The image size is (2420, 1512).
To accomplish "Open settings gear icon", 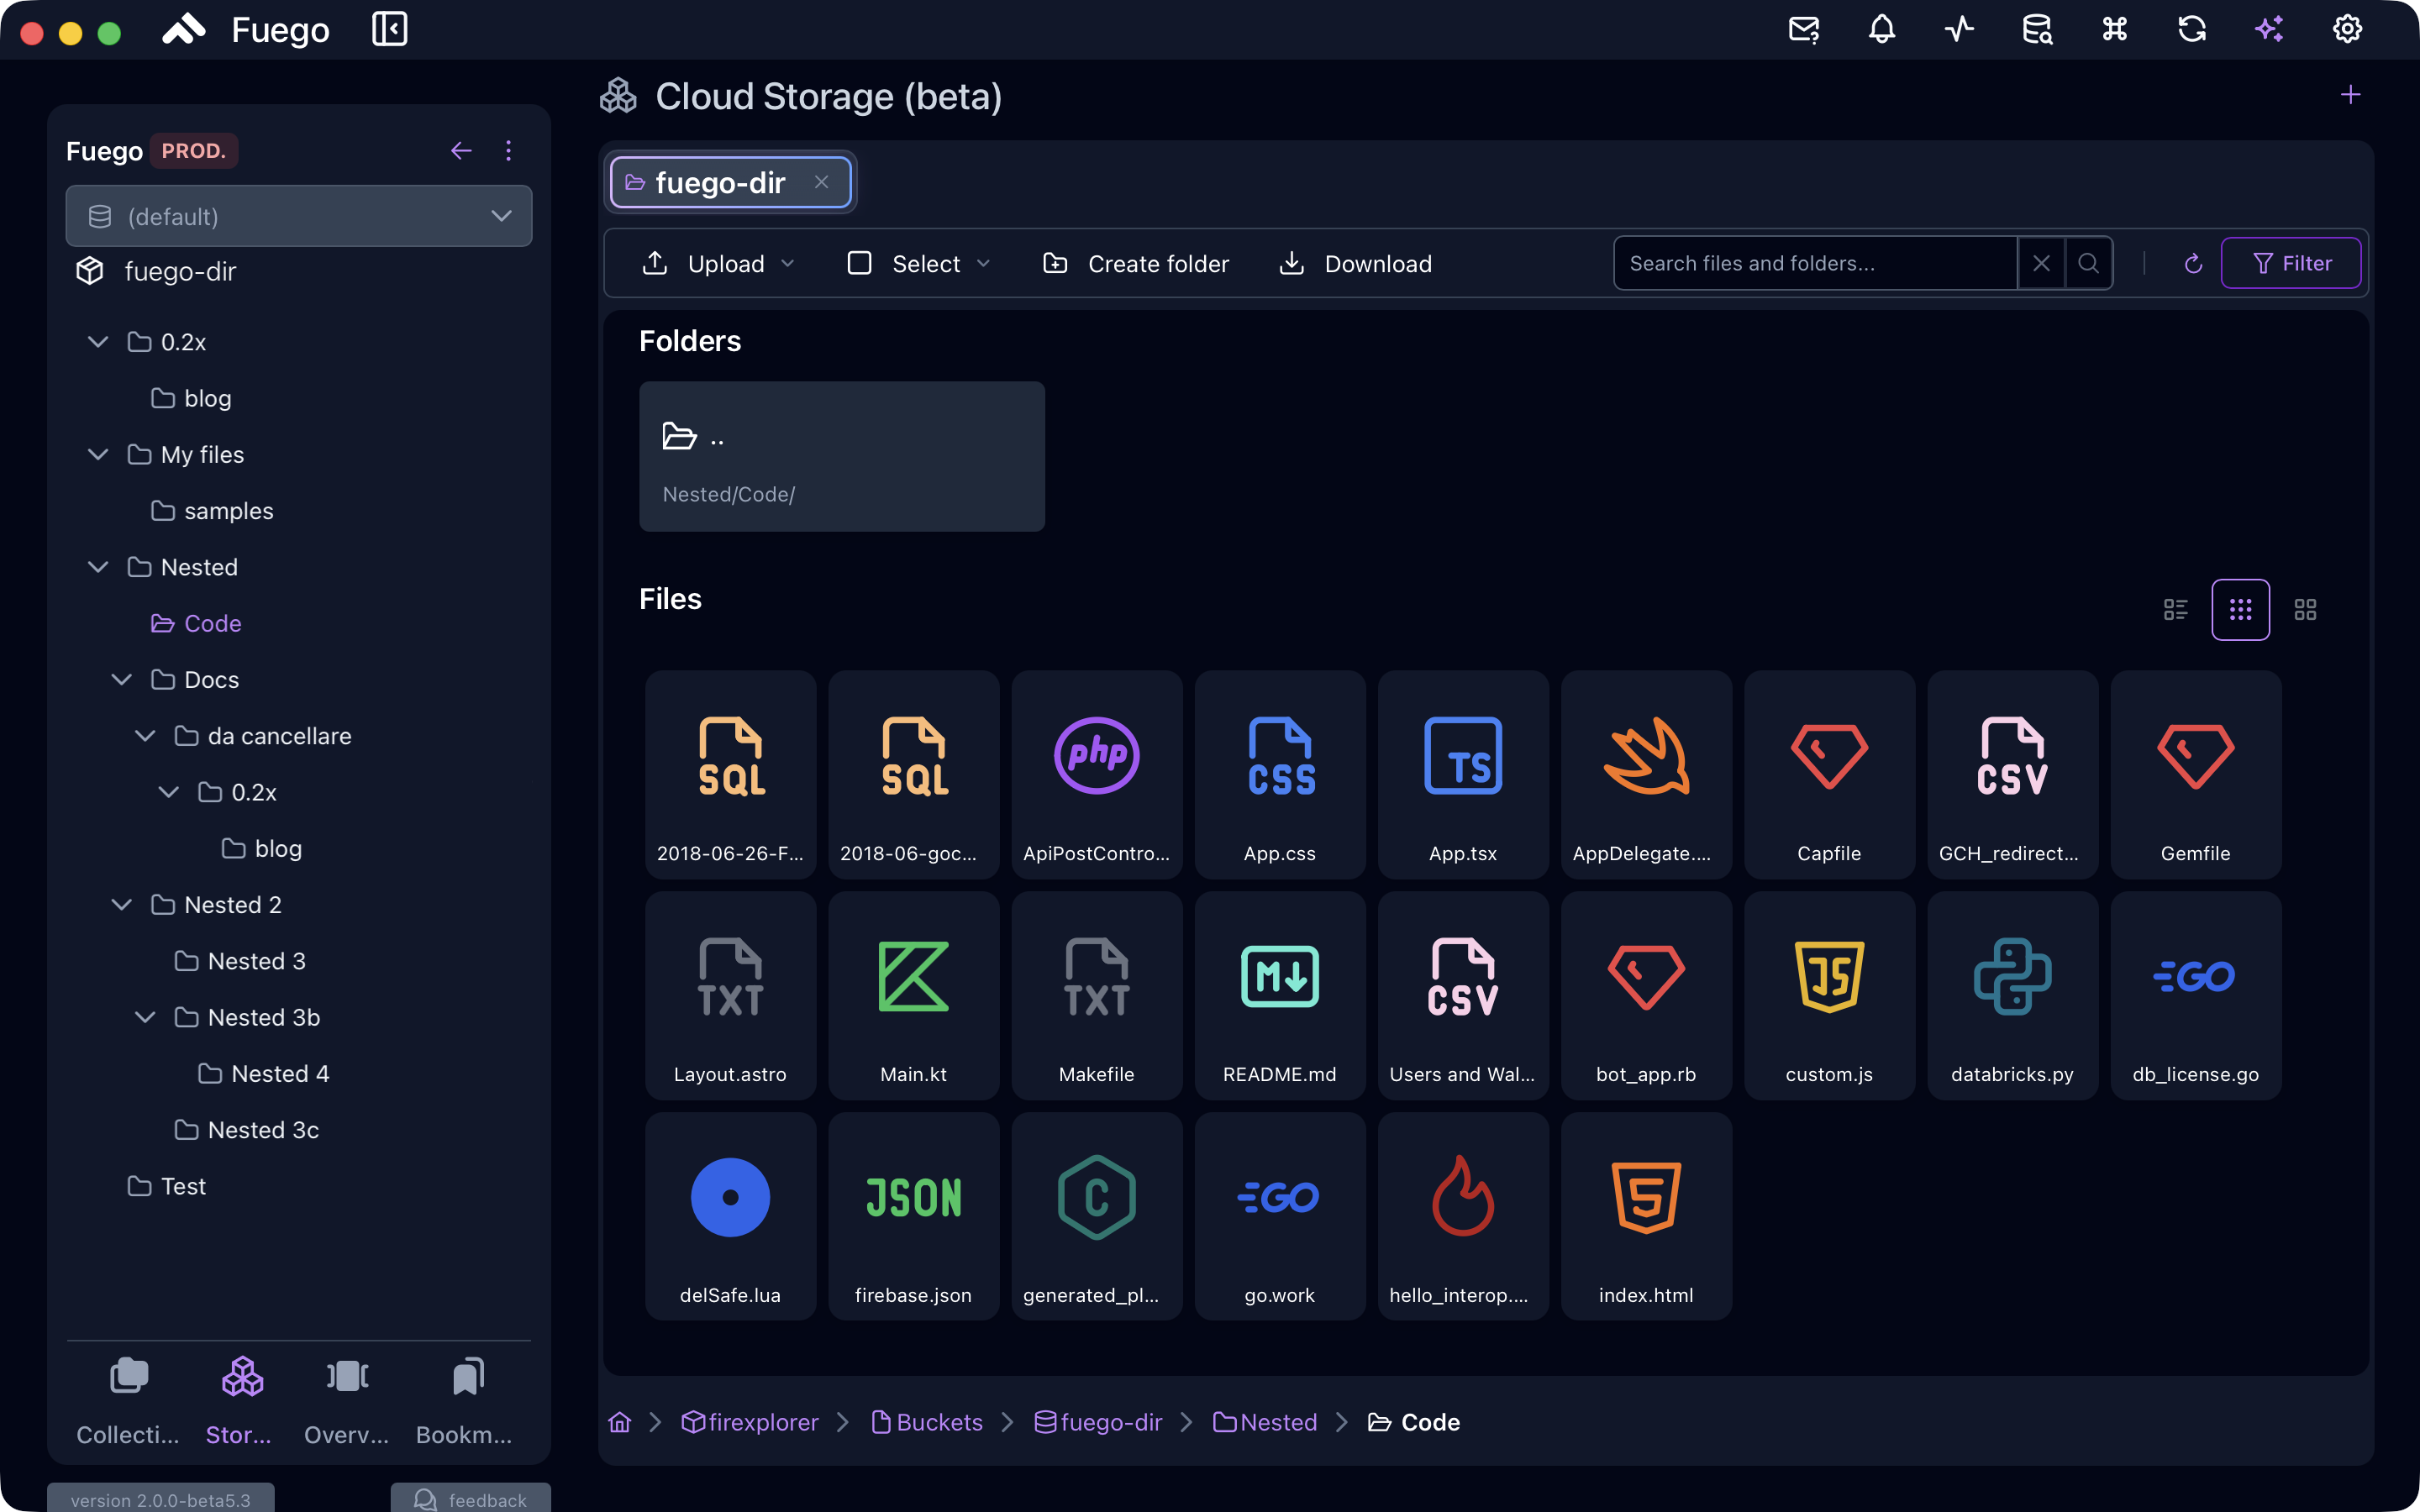I will coord(2347,29).
